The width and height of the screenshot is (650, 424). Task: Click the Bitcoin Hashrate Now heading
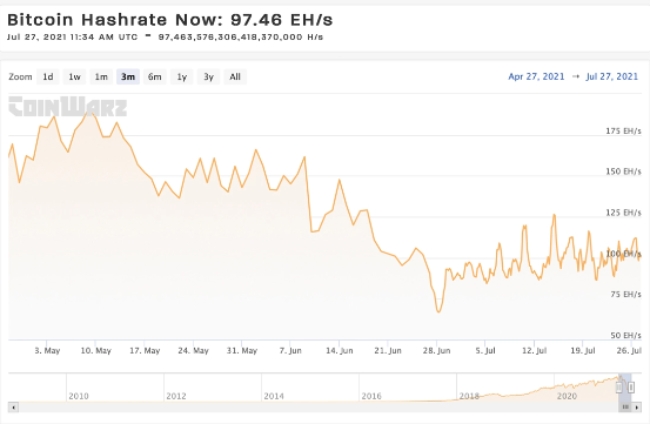170,19
